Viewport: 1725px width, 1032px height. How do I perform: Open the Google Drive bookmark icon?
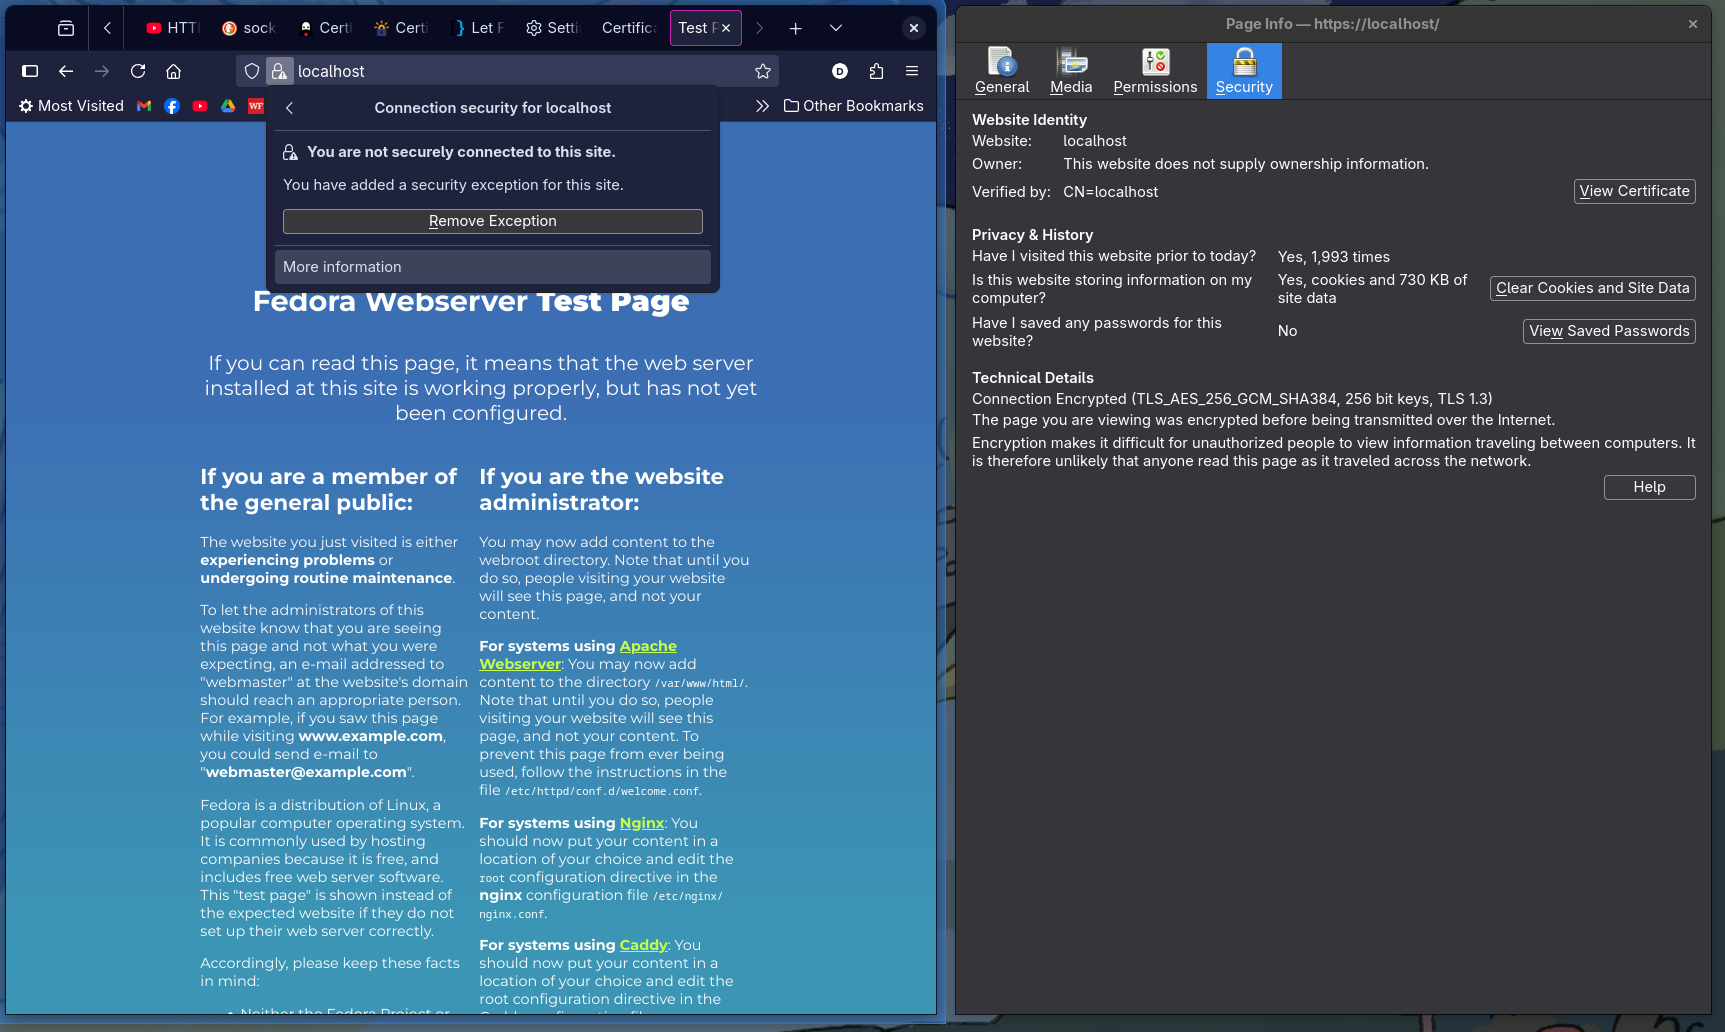(x=228, y=106)
